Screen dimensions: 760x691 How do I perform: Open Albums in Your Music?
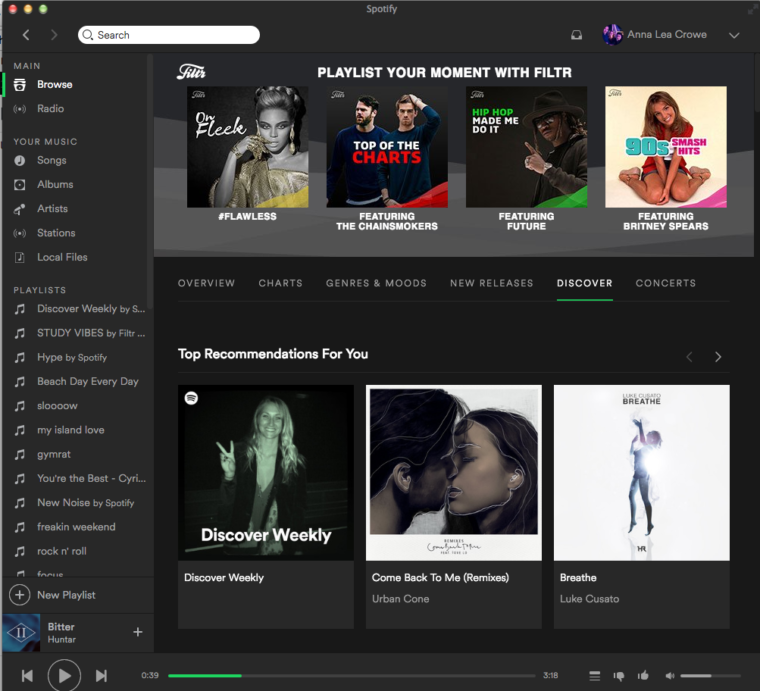[55, 184]
